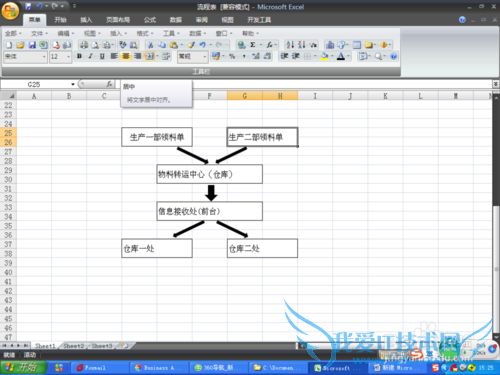Click the Office Button orb
Screen dimensions: 500x375
[x=10, y=11]
